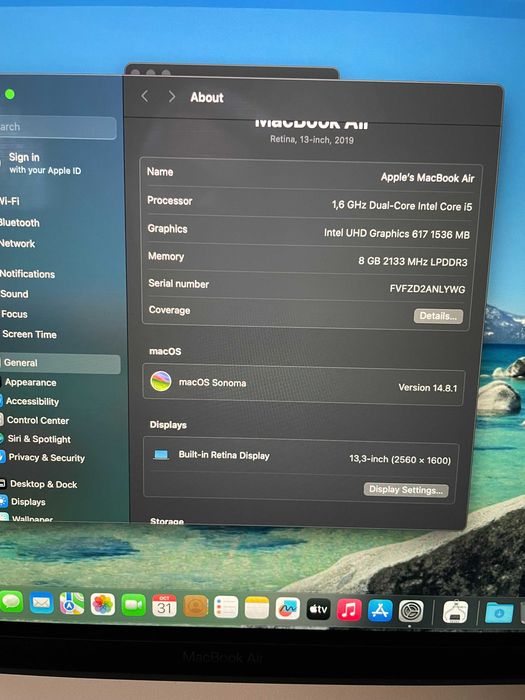The height and width of the screenshot is (700, 525).
Task: Click the Built-in Retina Display laptop icon
Action: pyautogui.click(x=161, y=455)
